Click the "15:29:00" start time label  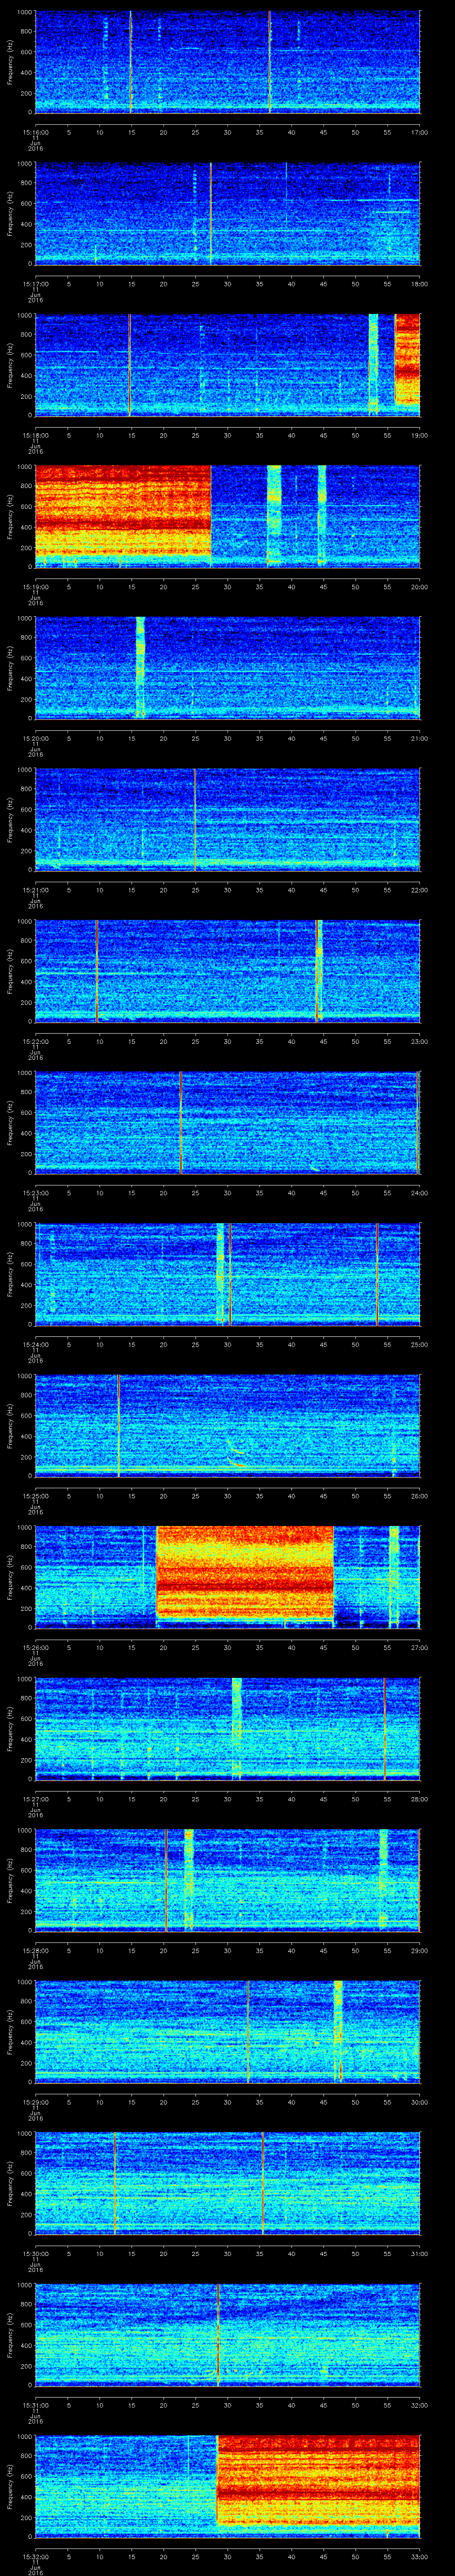[x=35, y=2101]
